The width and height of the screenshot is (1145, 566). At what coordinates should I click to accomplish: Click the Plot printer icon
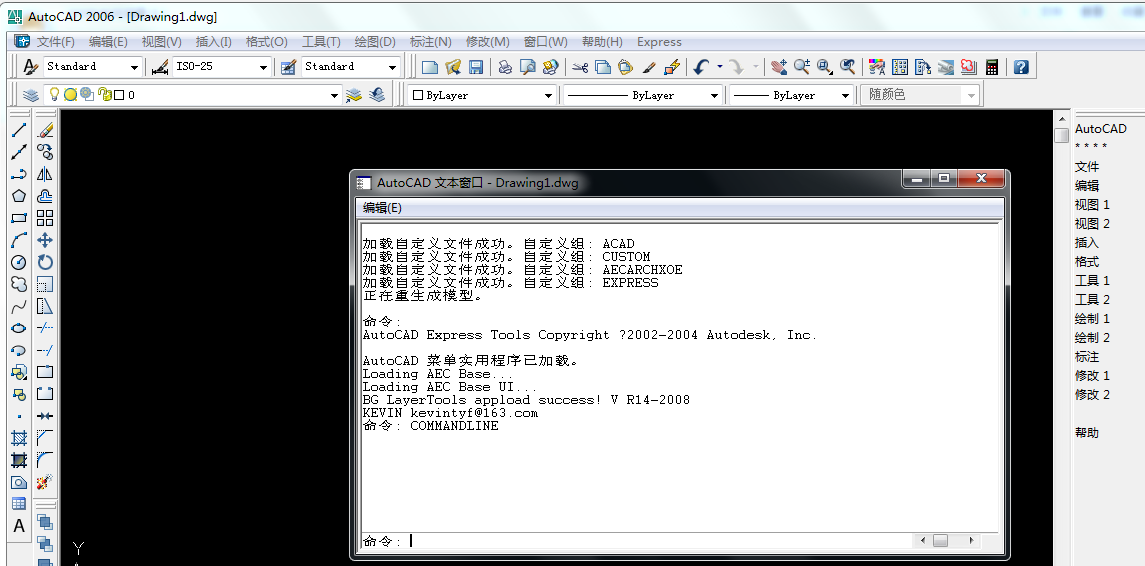coord(505,67)
